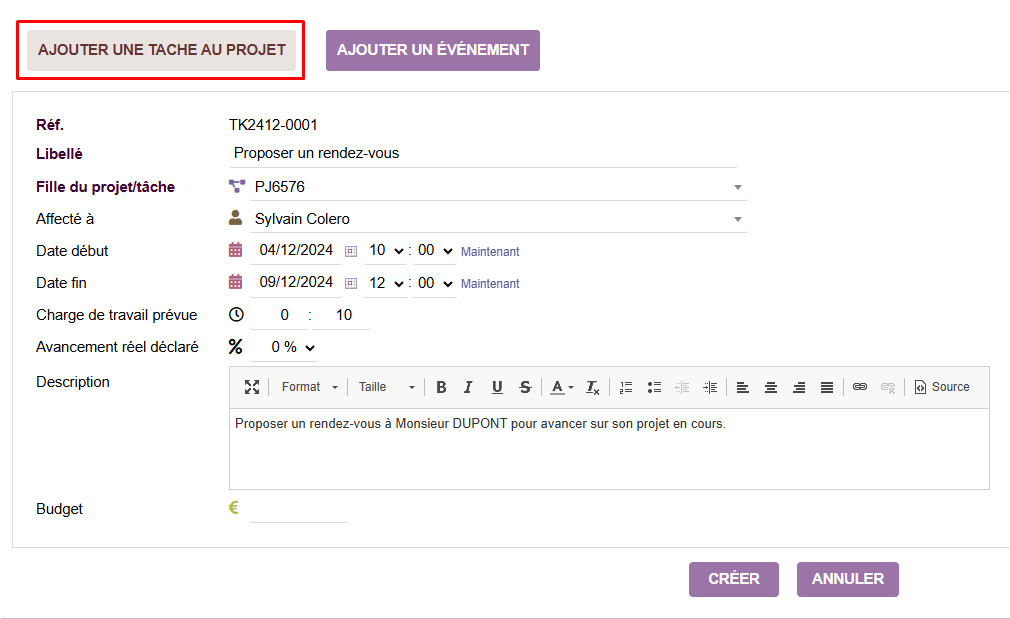This screenshot has height=619, width=1010.
Task: Center align the description text
Action: (x=771, y=387)
